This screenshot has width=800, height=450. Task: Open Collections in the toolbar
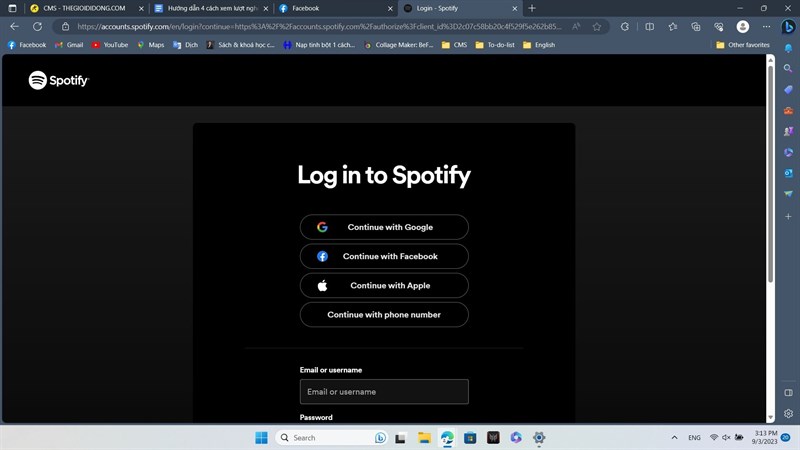pos(696,27)
